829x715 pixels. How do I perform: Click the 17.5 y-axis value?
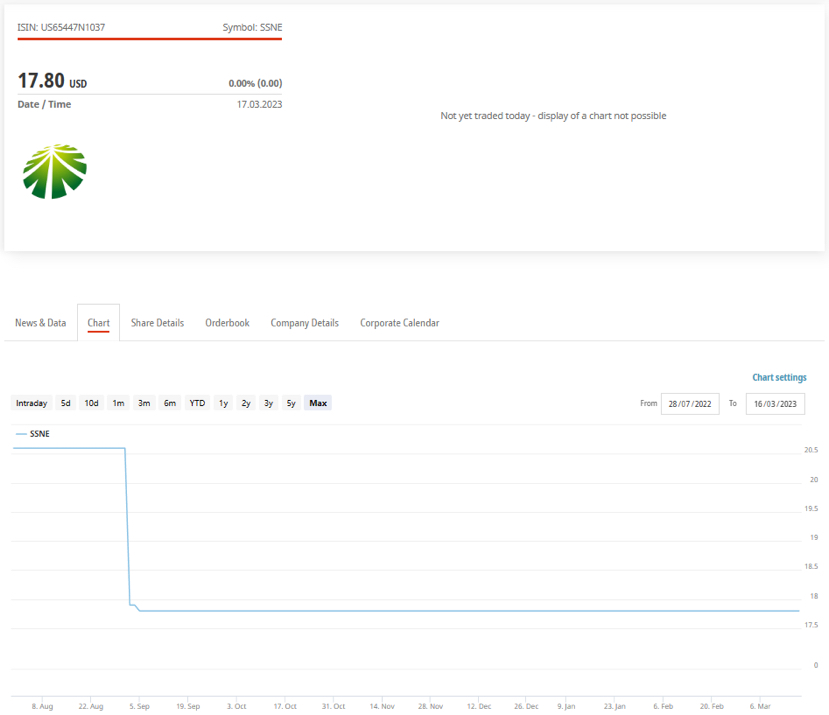[811, 625]
